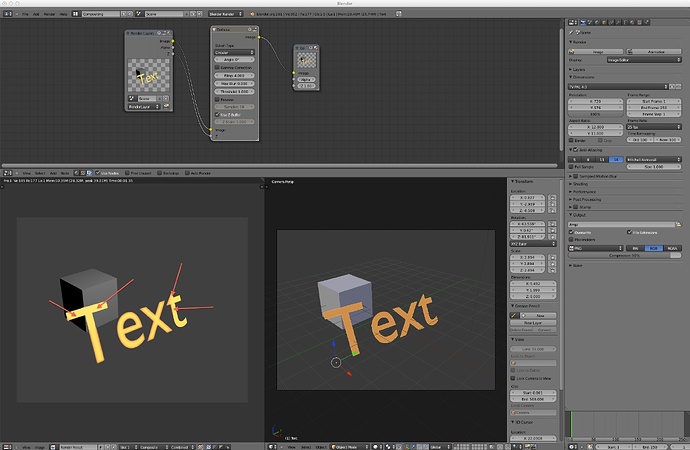This screenshot has width=690, height=450.
Task: Click the Render Layers node preview thumbnail
Action: click(x=148, y=75)
